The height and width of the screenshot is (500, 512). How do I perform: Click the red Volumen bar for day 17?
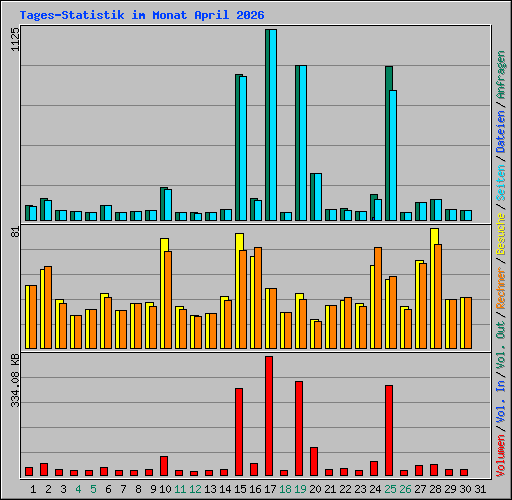tap(269, 416)
